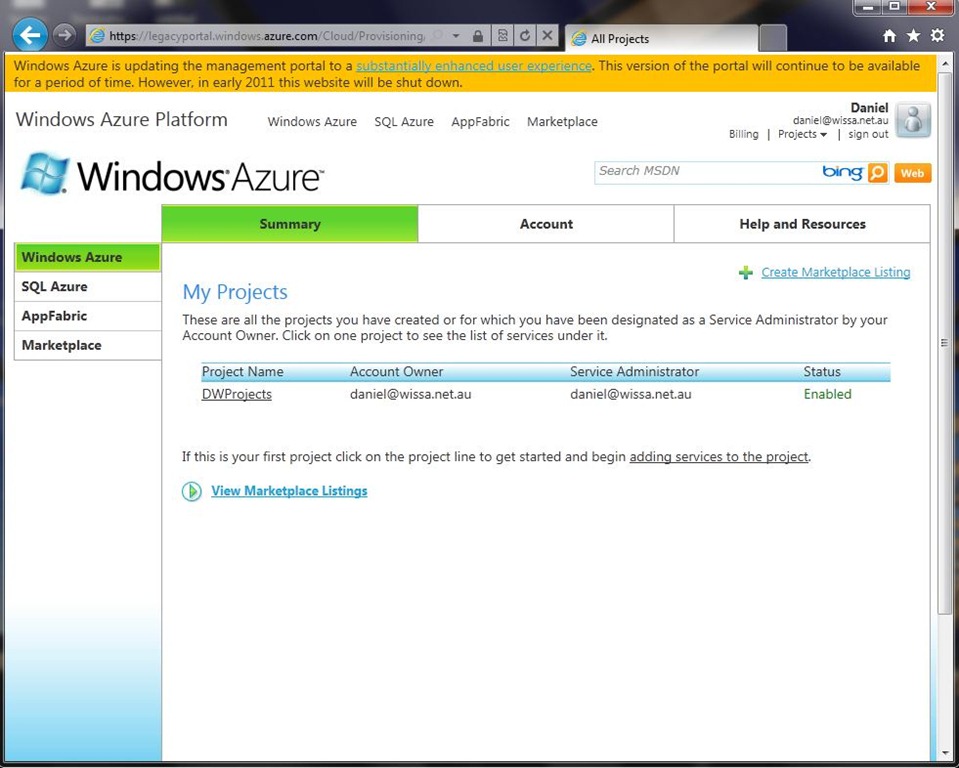
Task: Select Marketplace in left sidebar
Action: pos(87,345)
